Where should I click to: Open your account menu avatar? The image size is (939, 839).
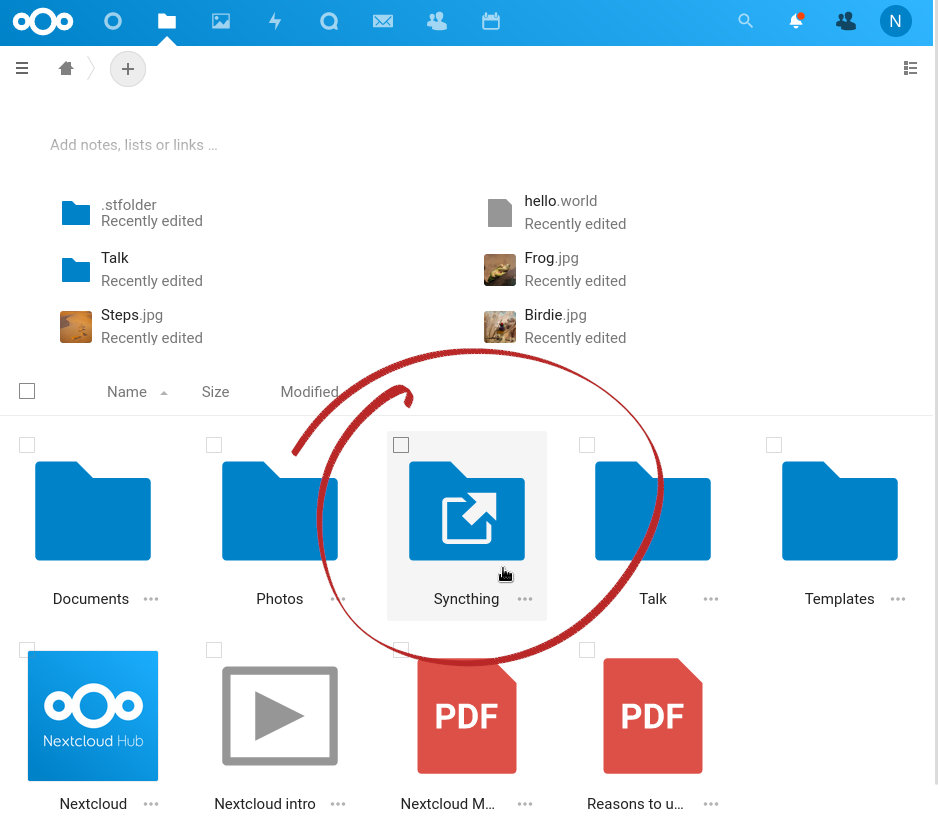(x=895, y=21)
